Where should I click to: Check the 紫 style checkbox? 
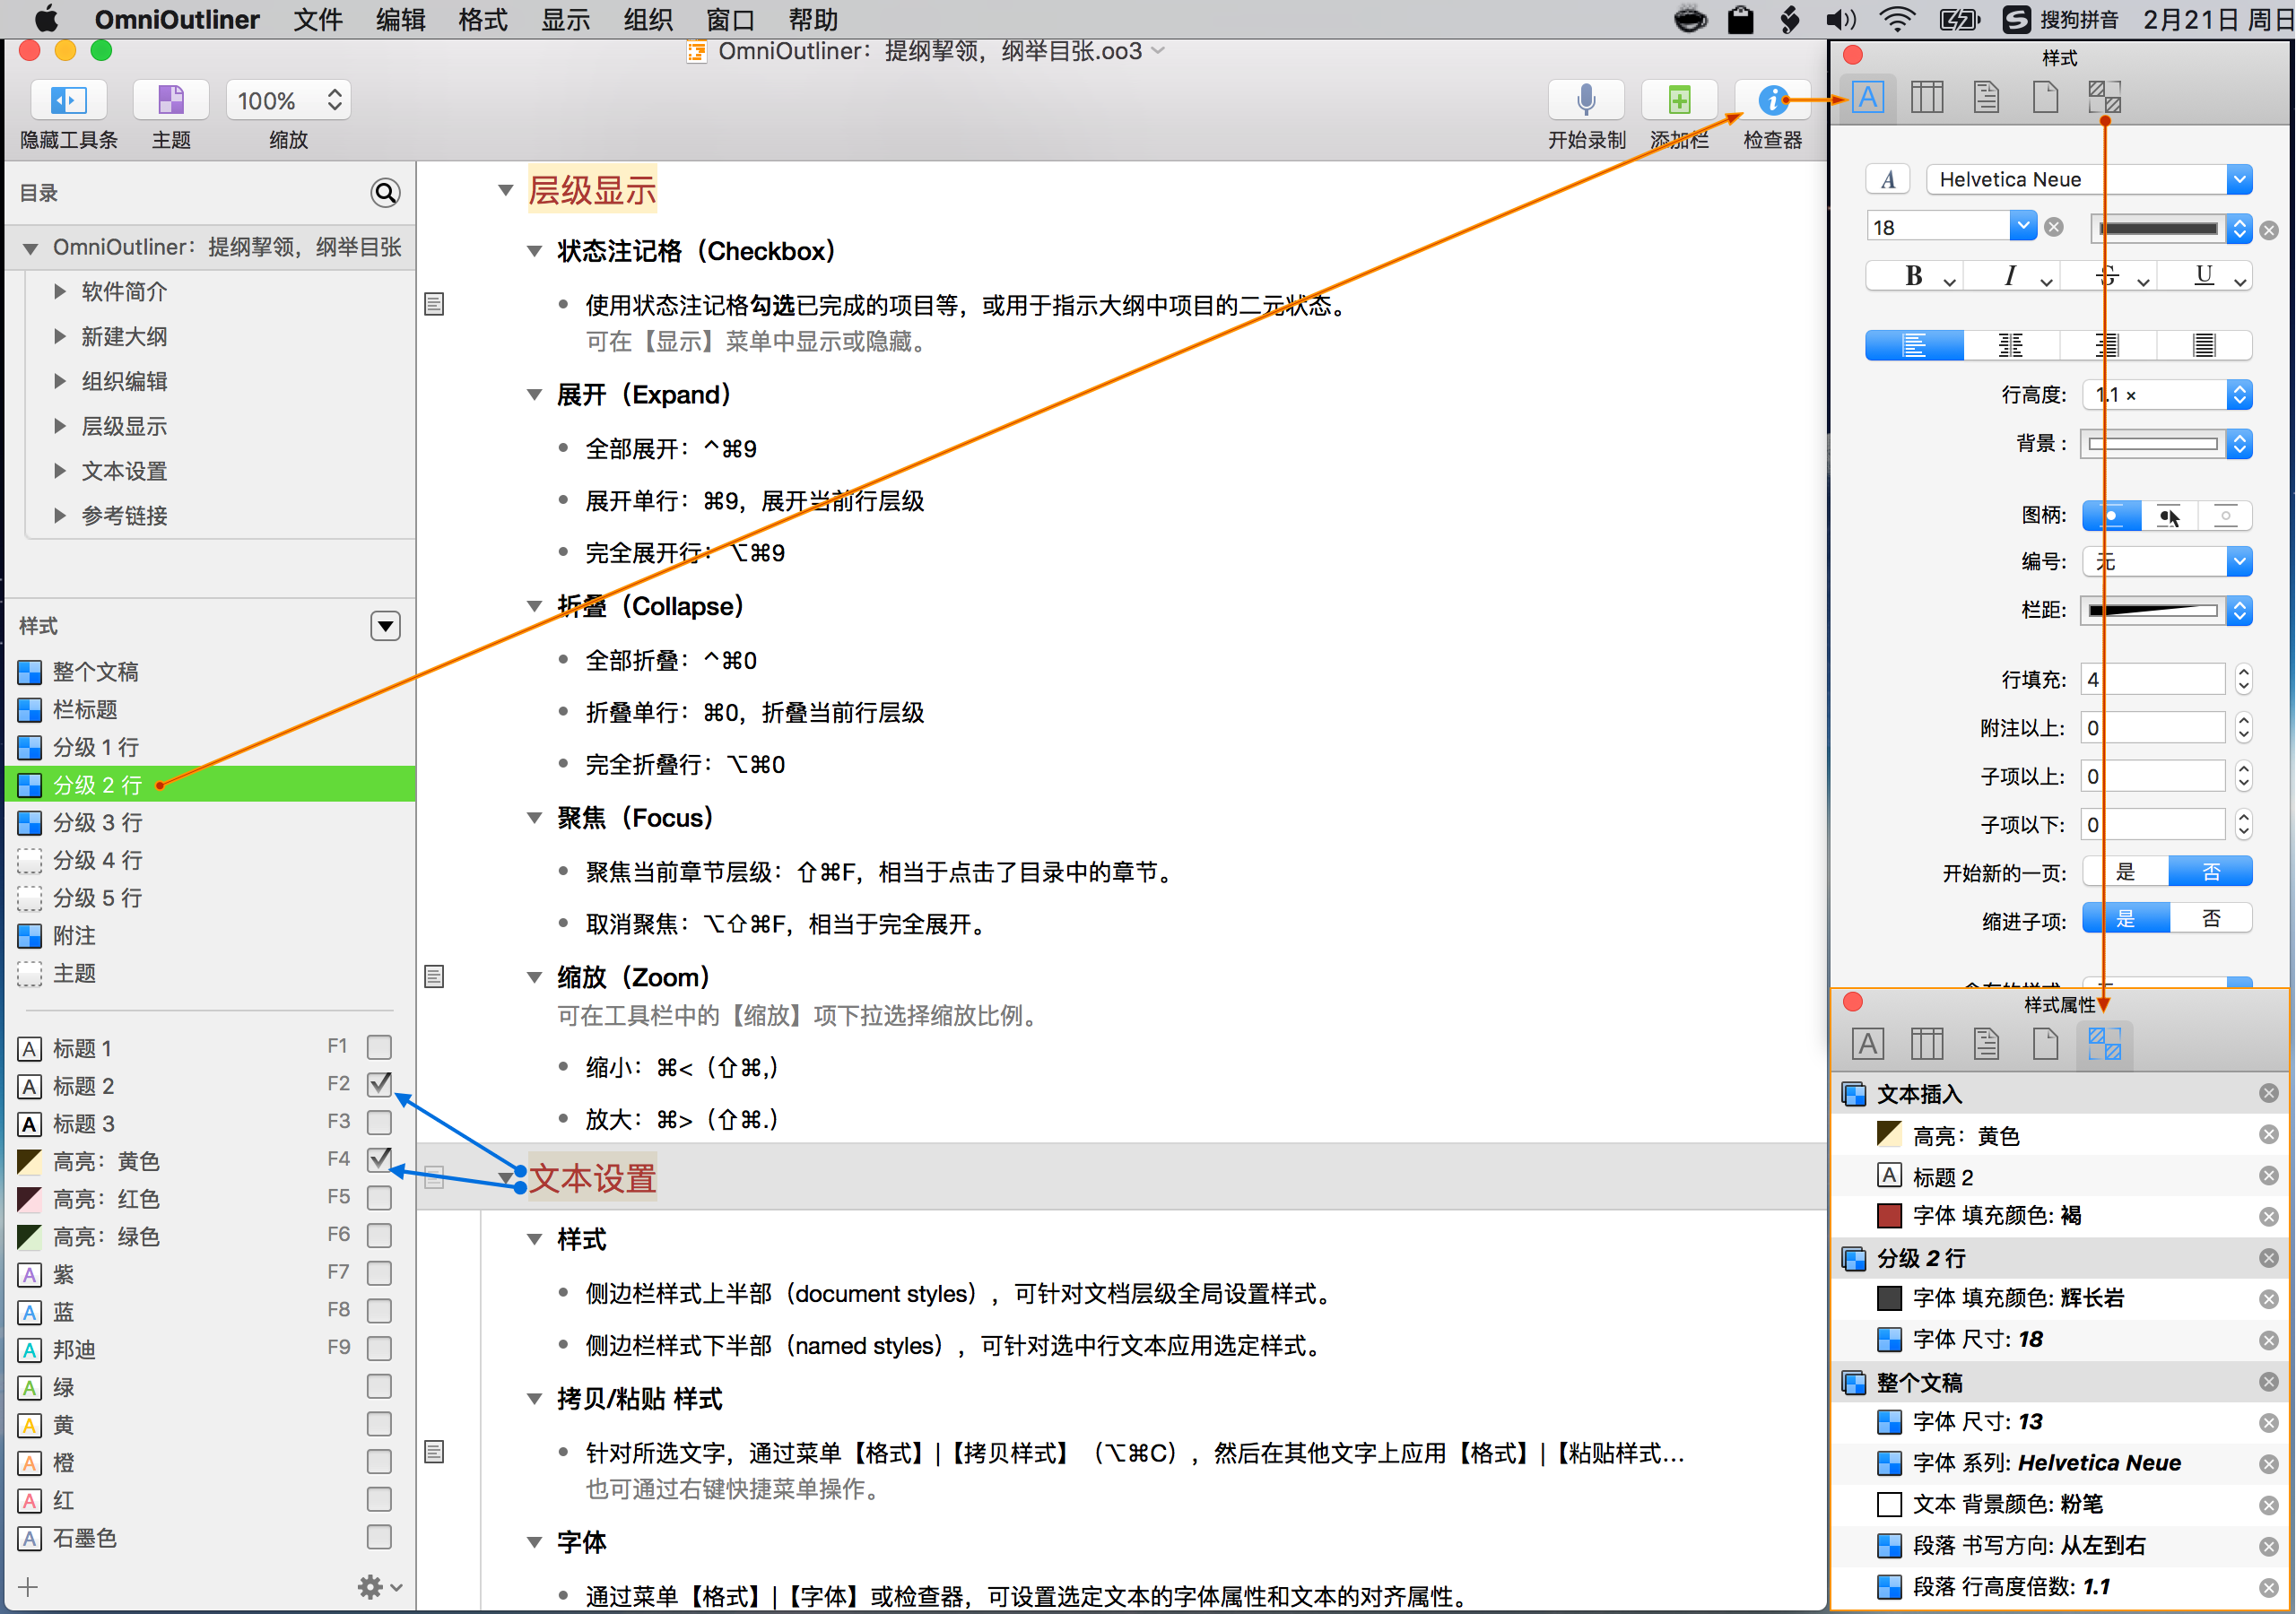379,1273
